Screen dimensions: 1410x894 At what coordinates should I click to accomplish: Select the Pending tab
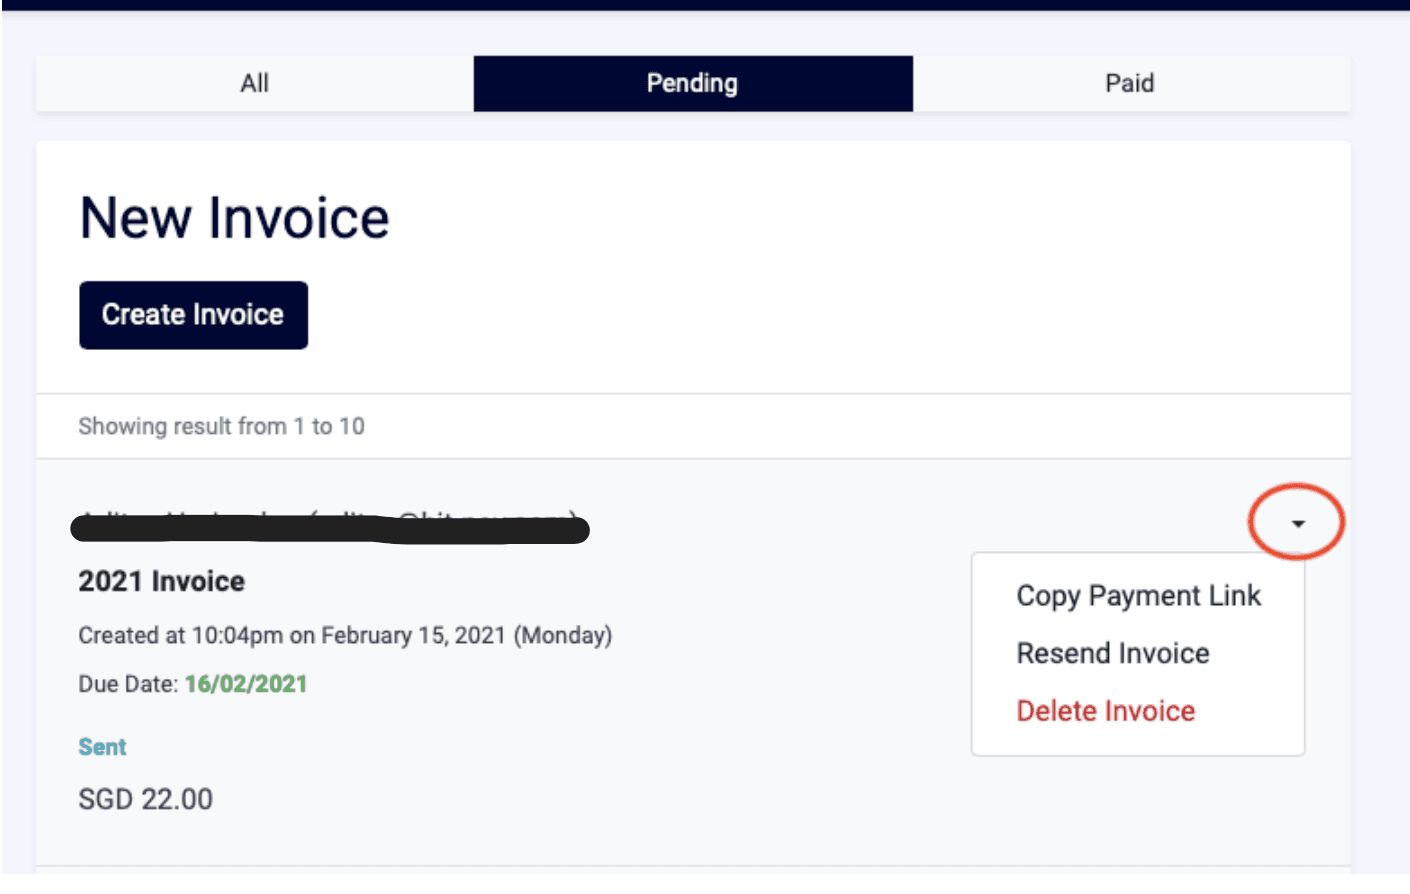tap(693, 83)
